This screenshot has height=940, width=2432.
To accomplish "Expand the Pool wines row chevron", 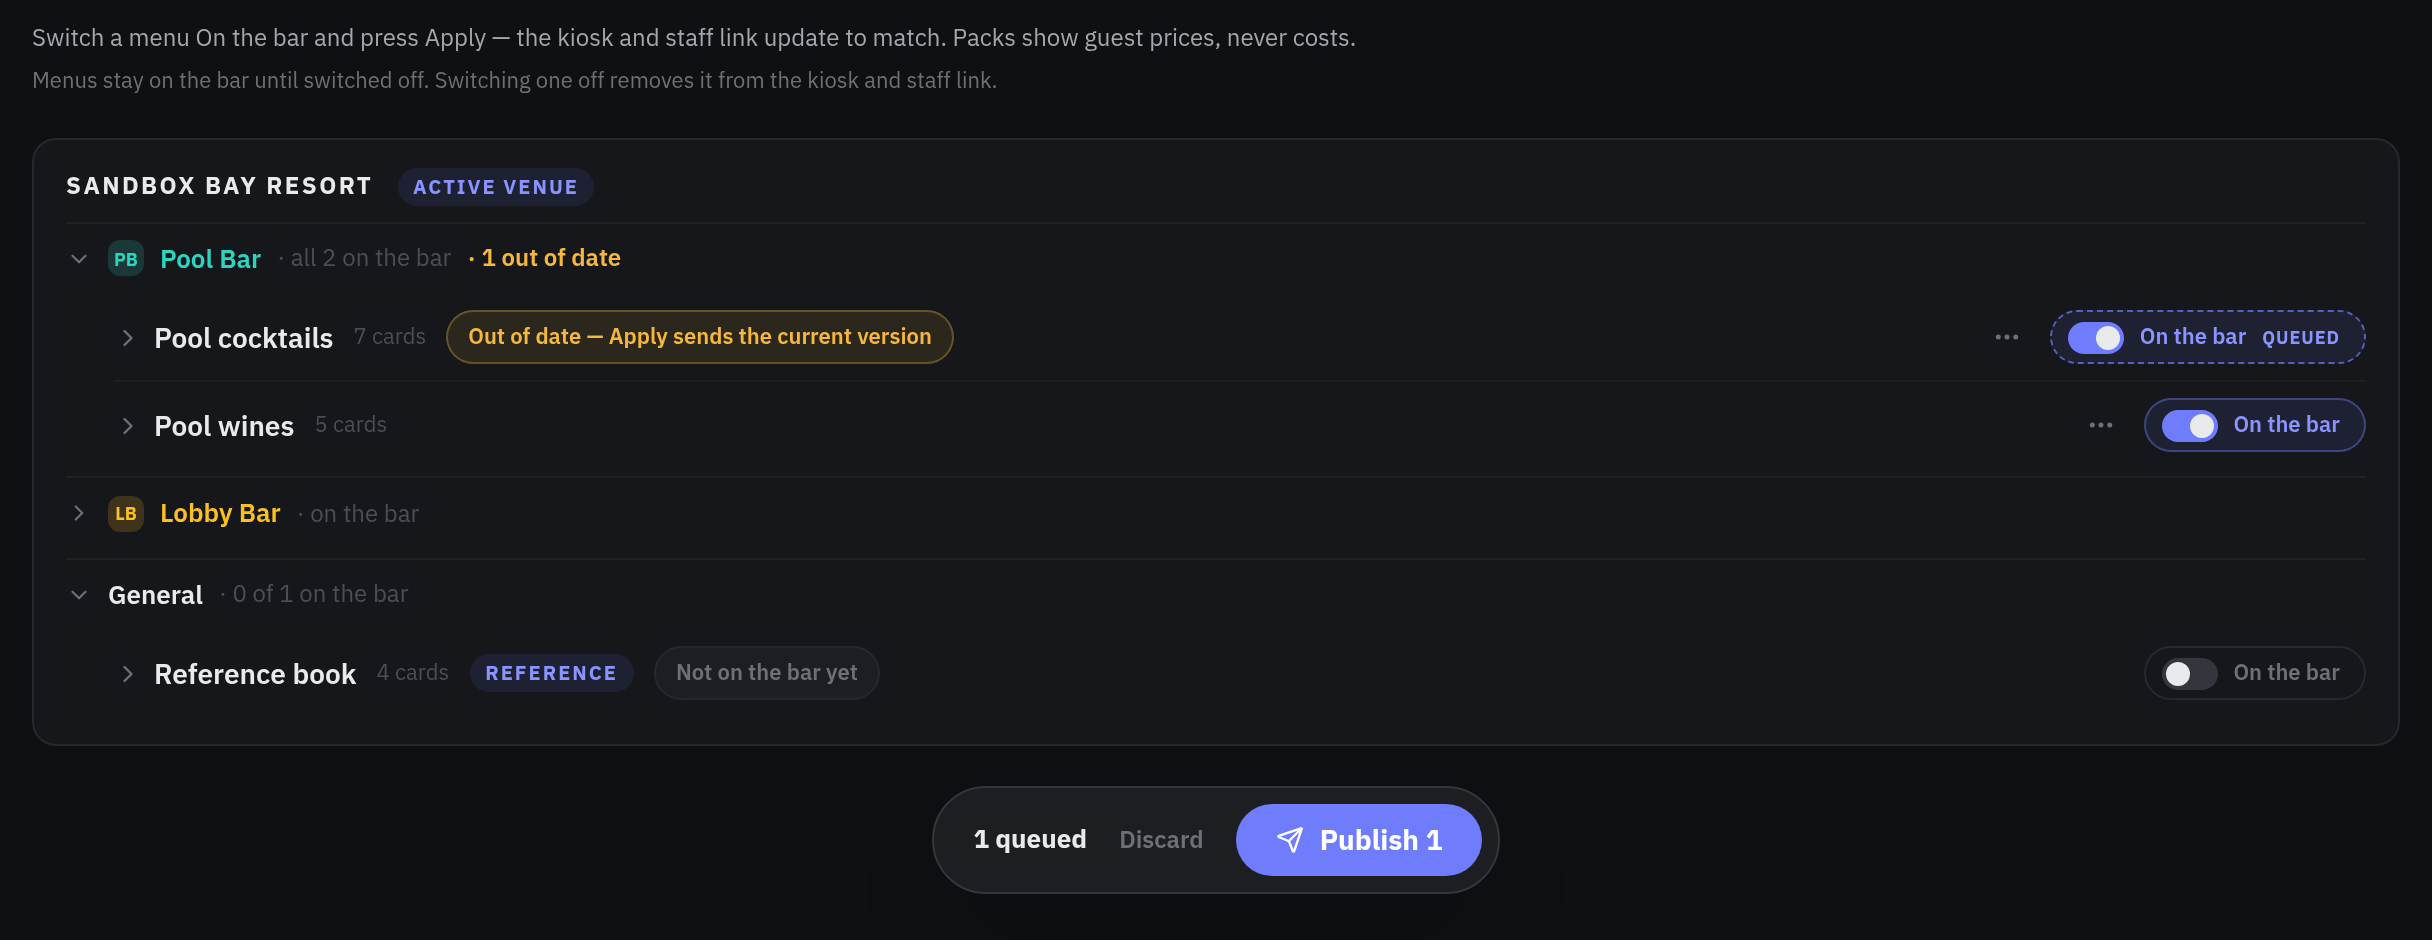I will [127, 426].
